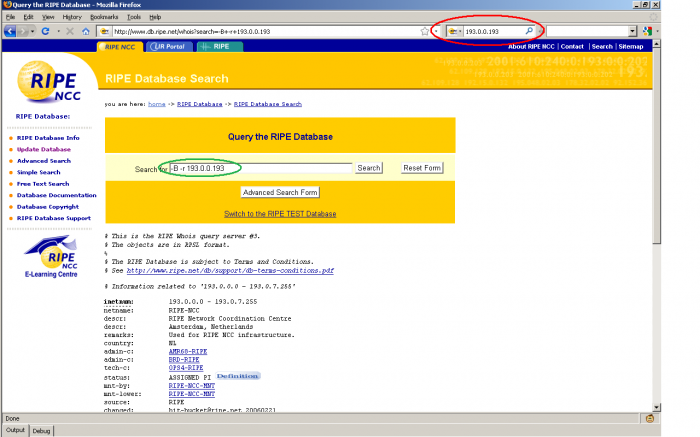Bookmark this page with the star icon
The width and height of the screenshot is (700, 437).
coord(425,31)
